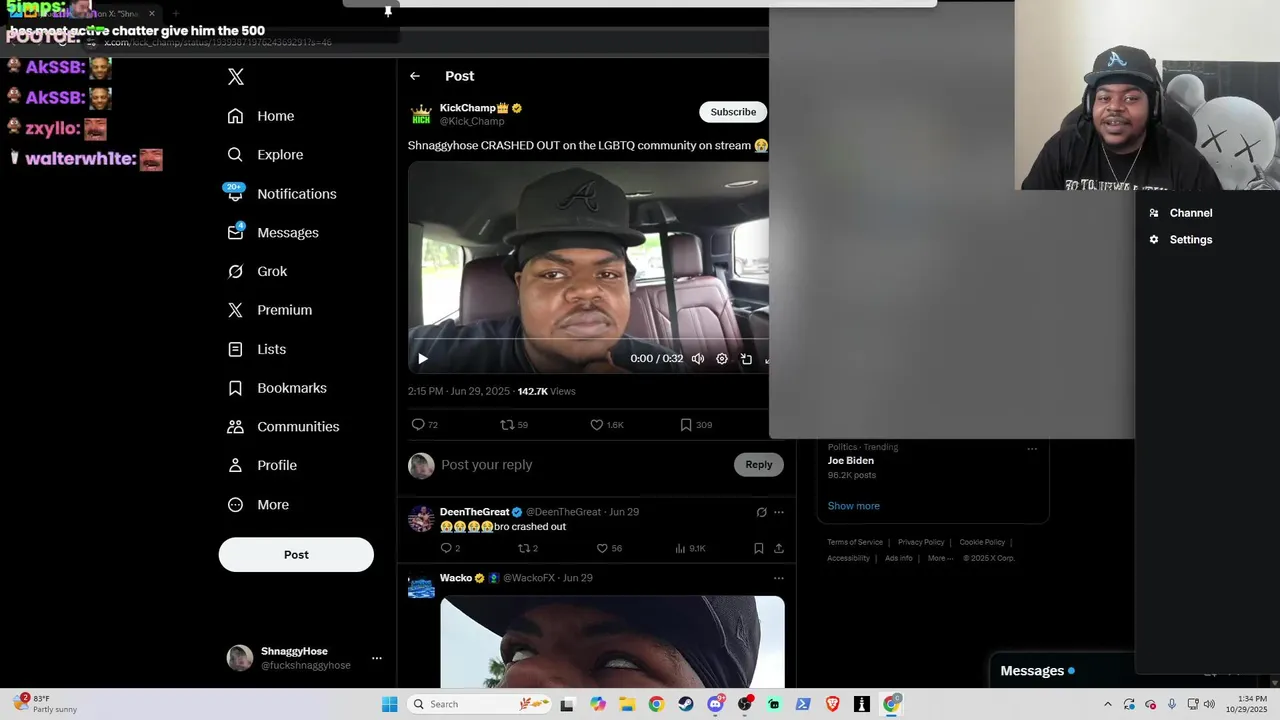The width and height of the screenshot is (1280, 720).
Task: Like DeenTheGreat's reply showing 56
Action: click(609, 548)
